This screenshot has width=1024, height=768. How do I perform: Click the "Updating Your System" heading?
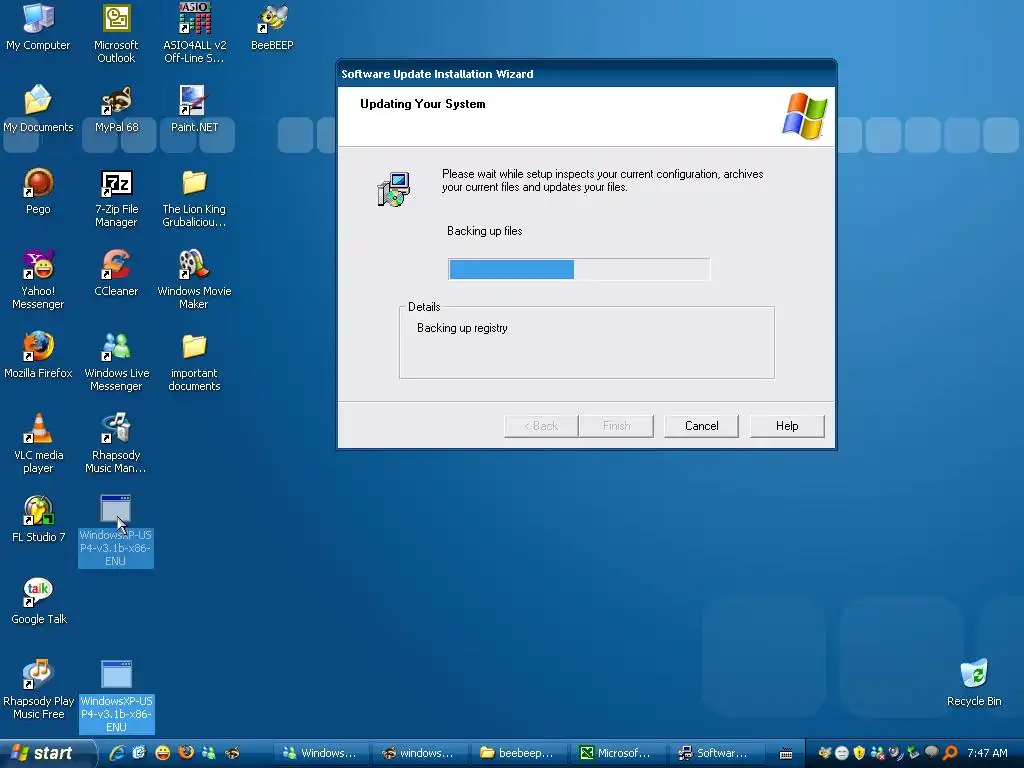[423, 104]
